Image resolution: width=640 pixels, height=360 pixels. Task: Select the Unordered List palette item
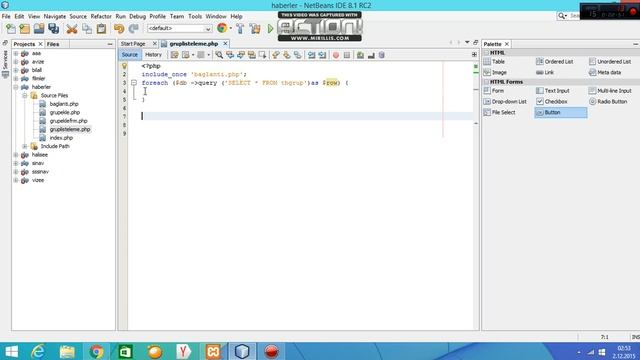click(610, 62)
